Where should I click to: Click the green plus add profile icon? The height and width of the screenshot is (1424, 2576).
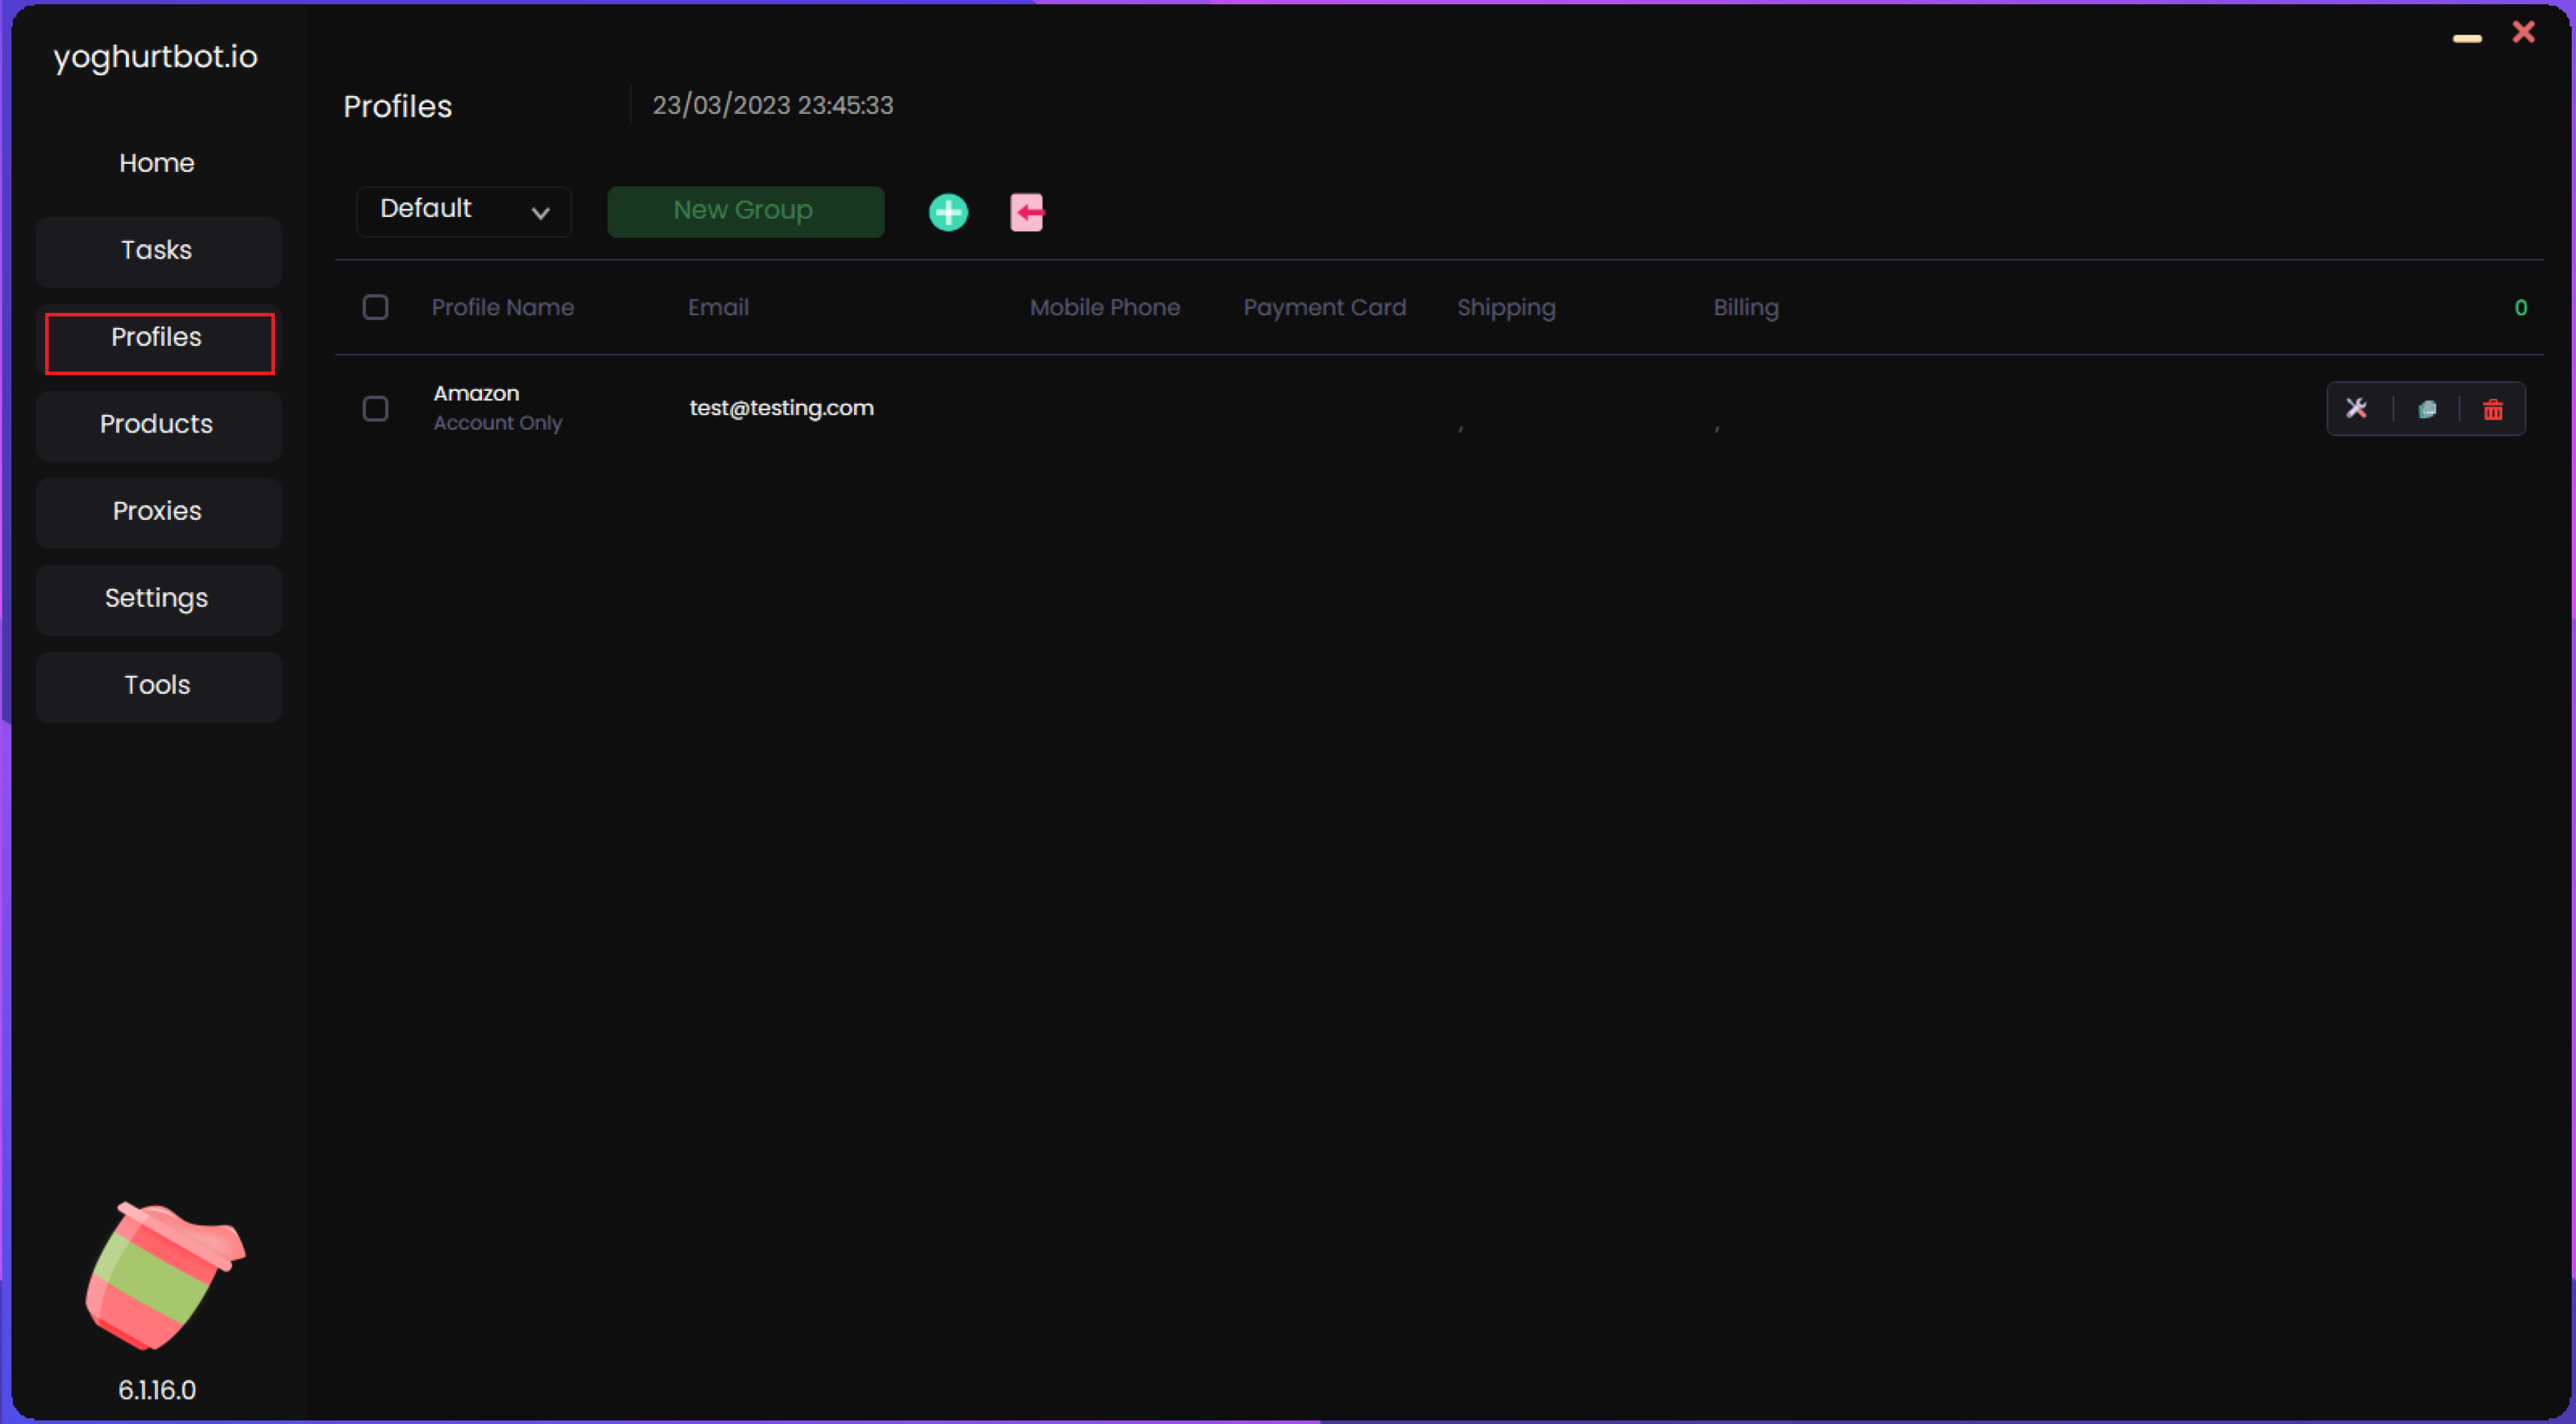[948, 212]
